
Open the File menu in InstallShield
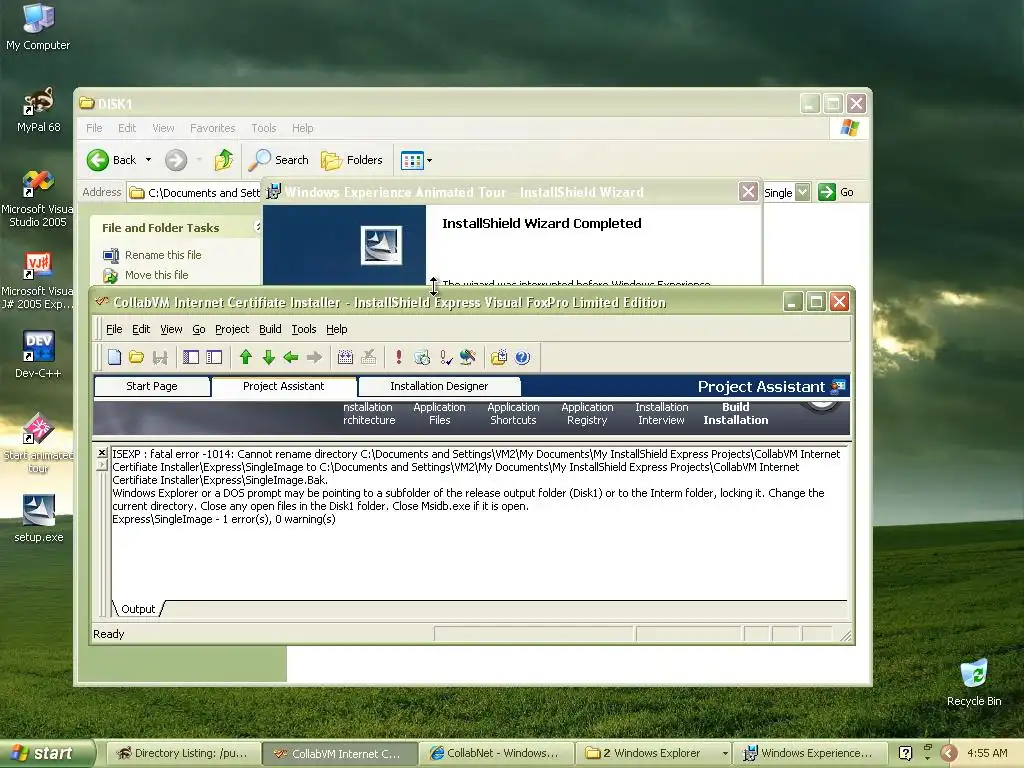pyautogui.click(x=114, y=329)
